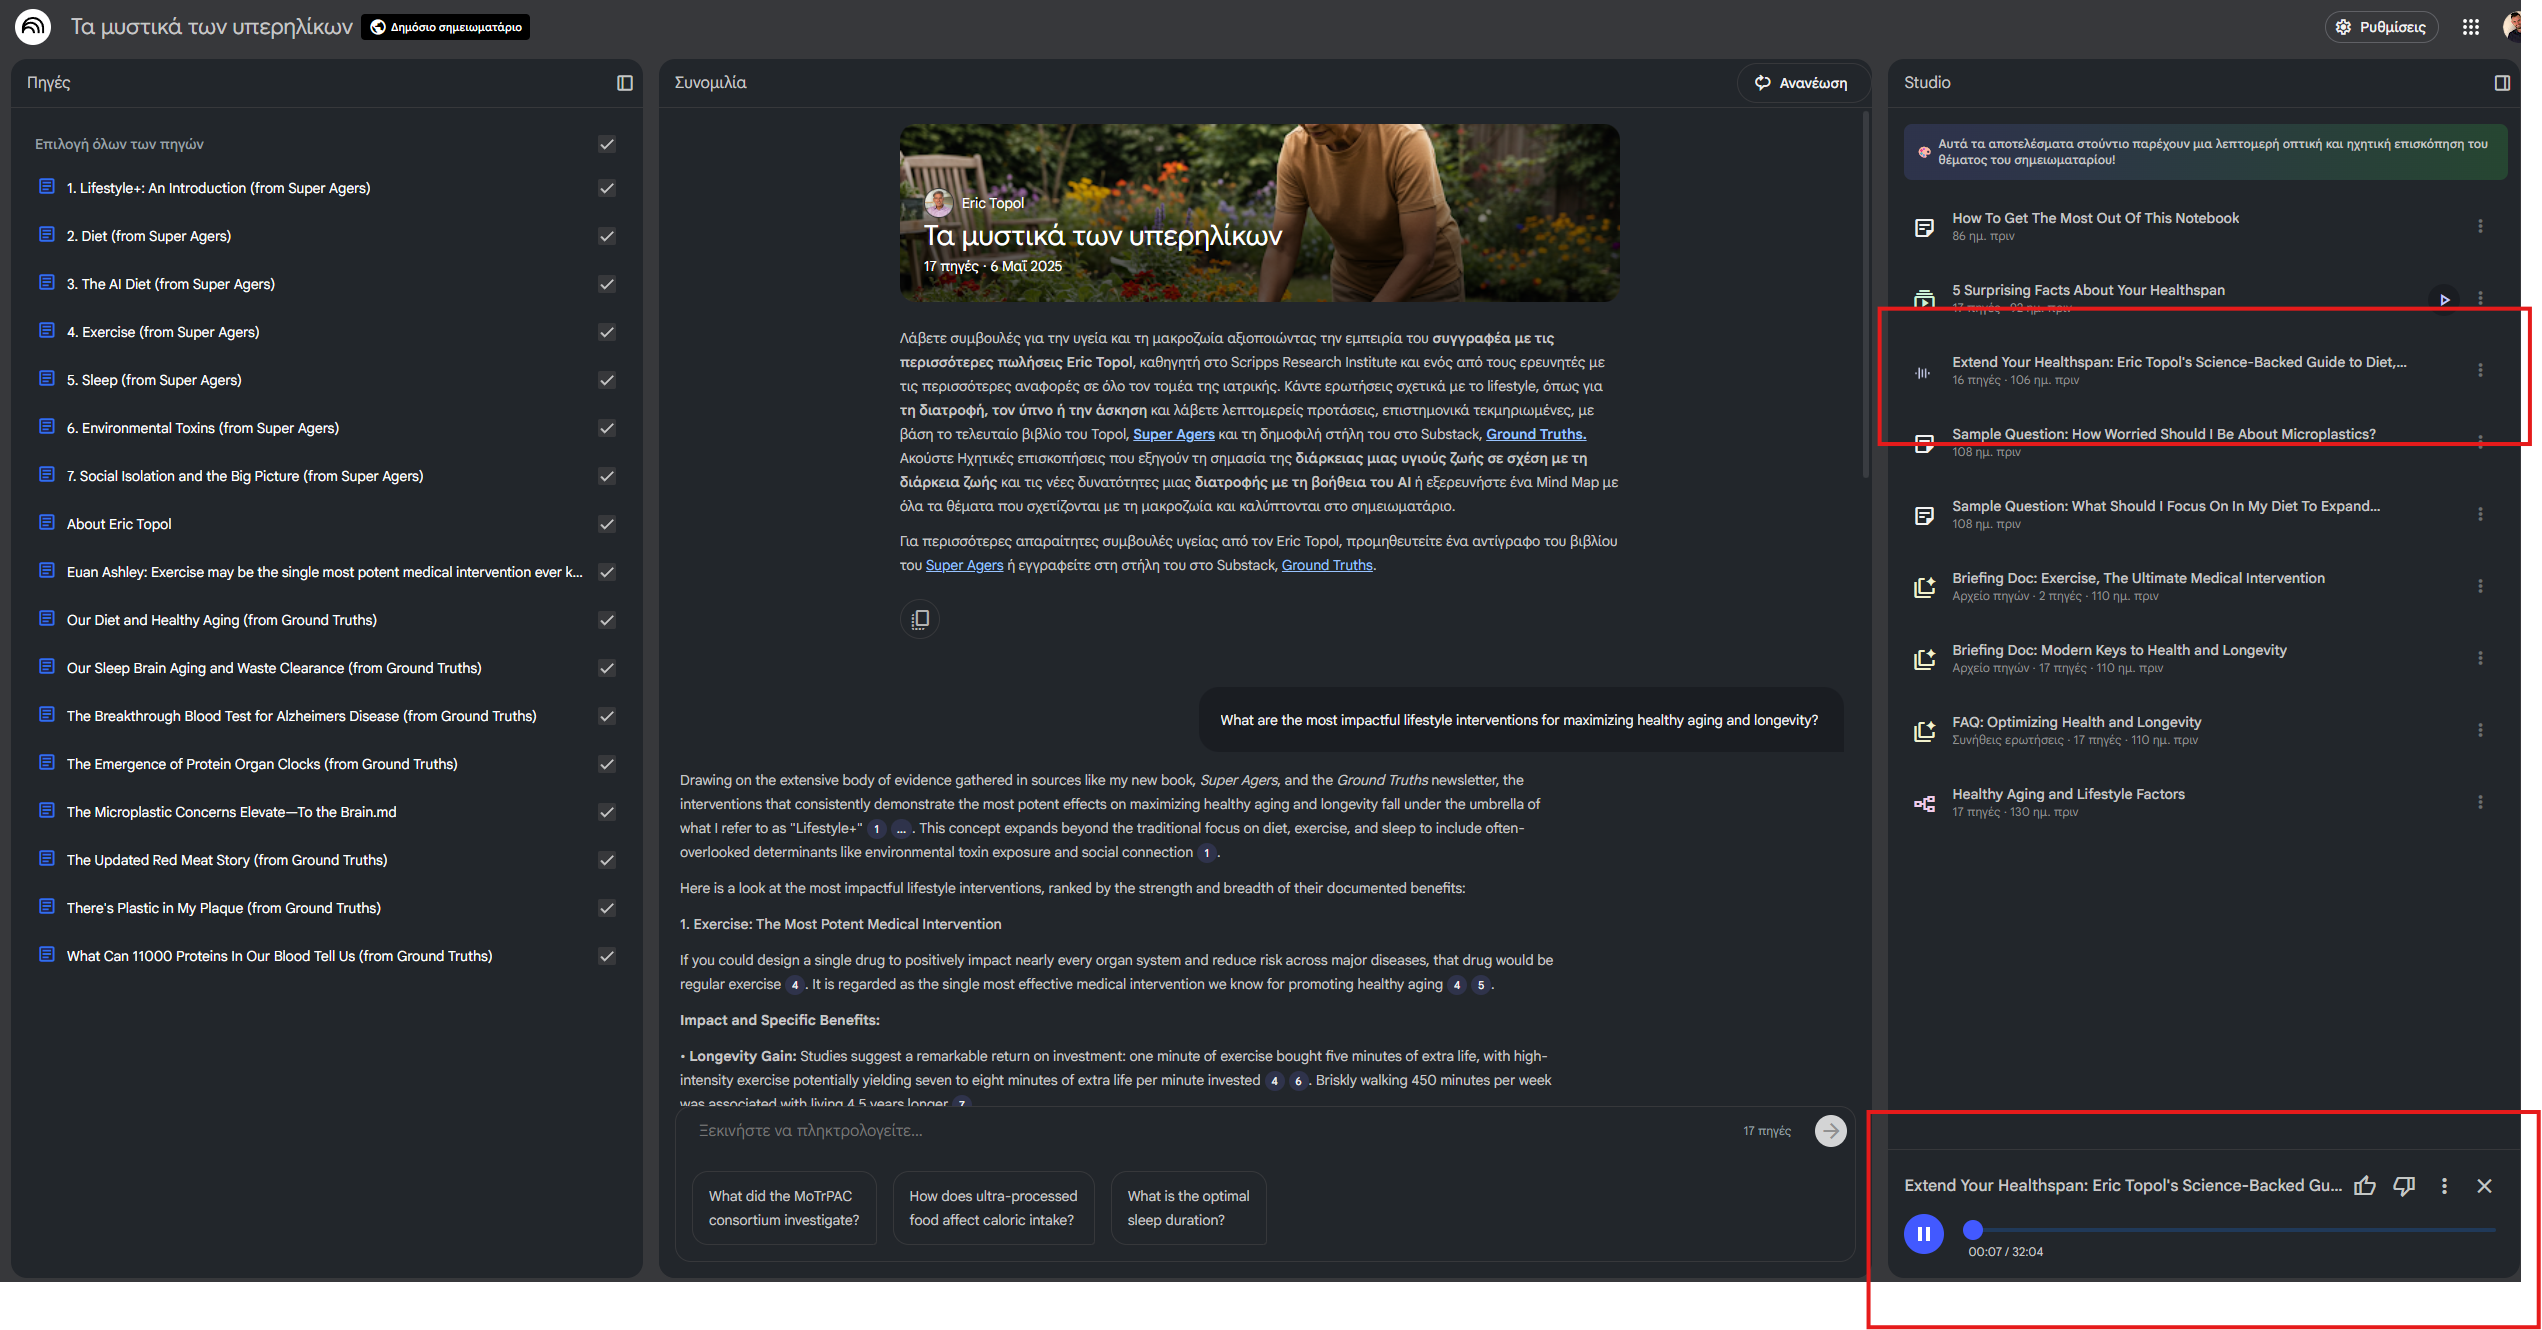Uncheck the About Eric Topol source

pos(606,524)
